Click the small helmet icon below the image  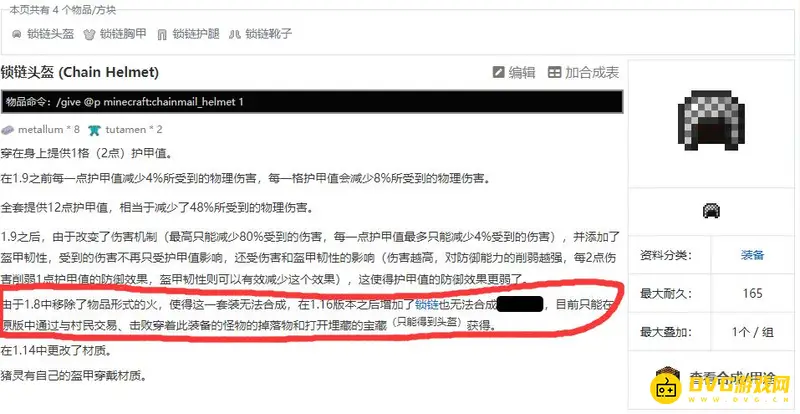(711, 210)
